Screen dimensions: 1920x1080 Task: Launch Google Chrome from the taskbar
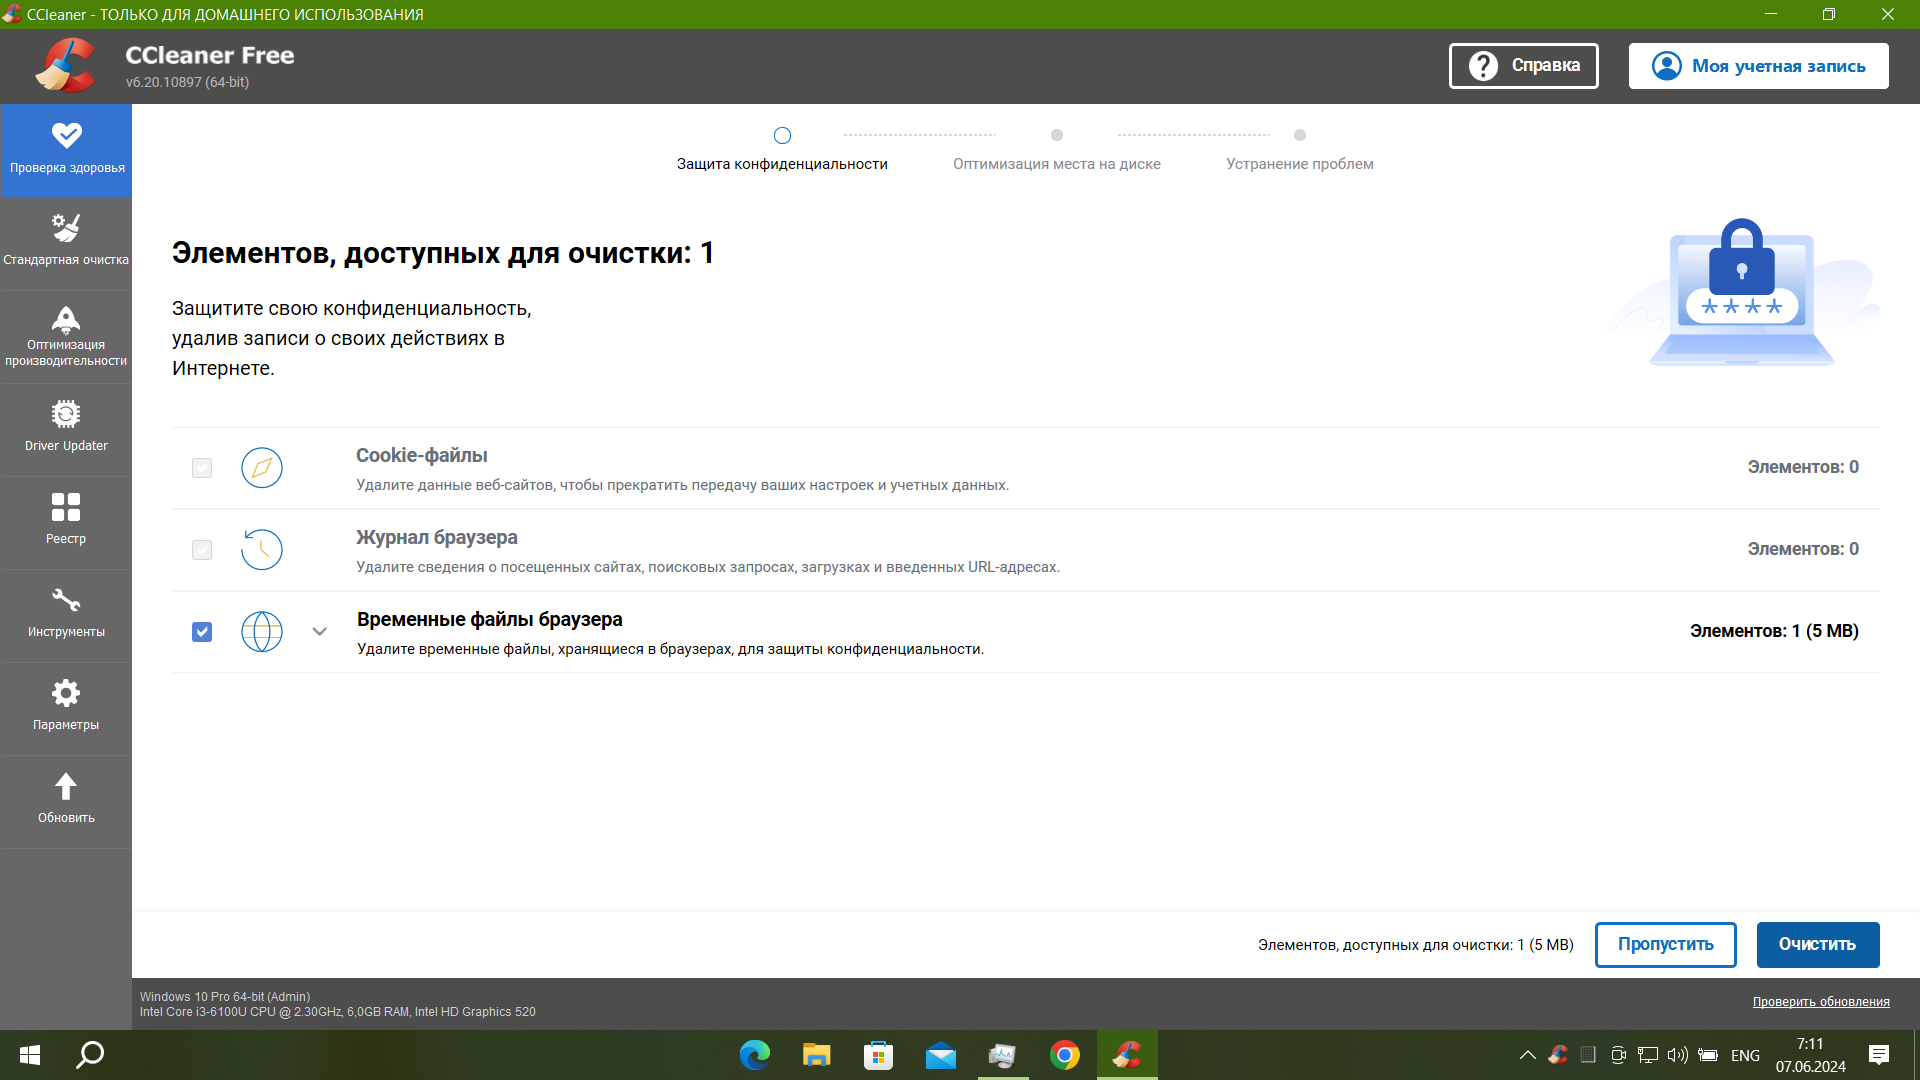click(1065, 1055)
